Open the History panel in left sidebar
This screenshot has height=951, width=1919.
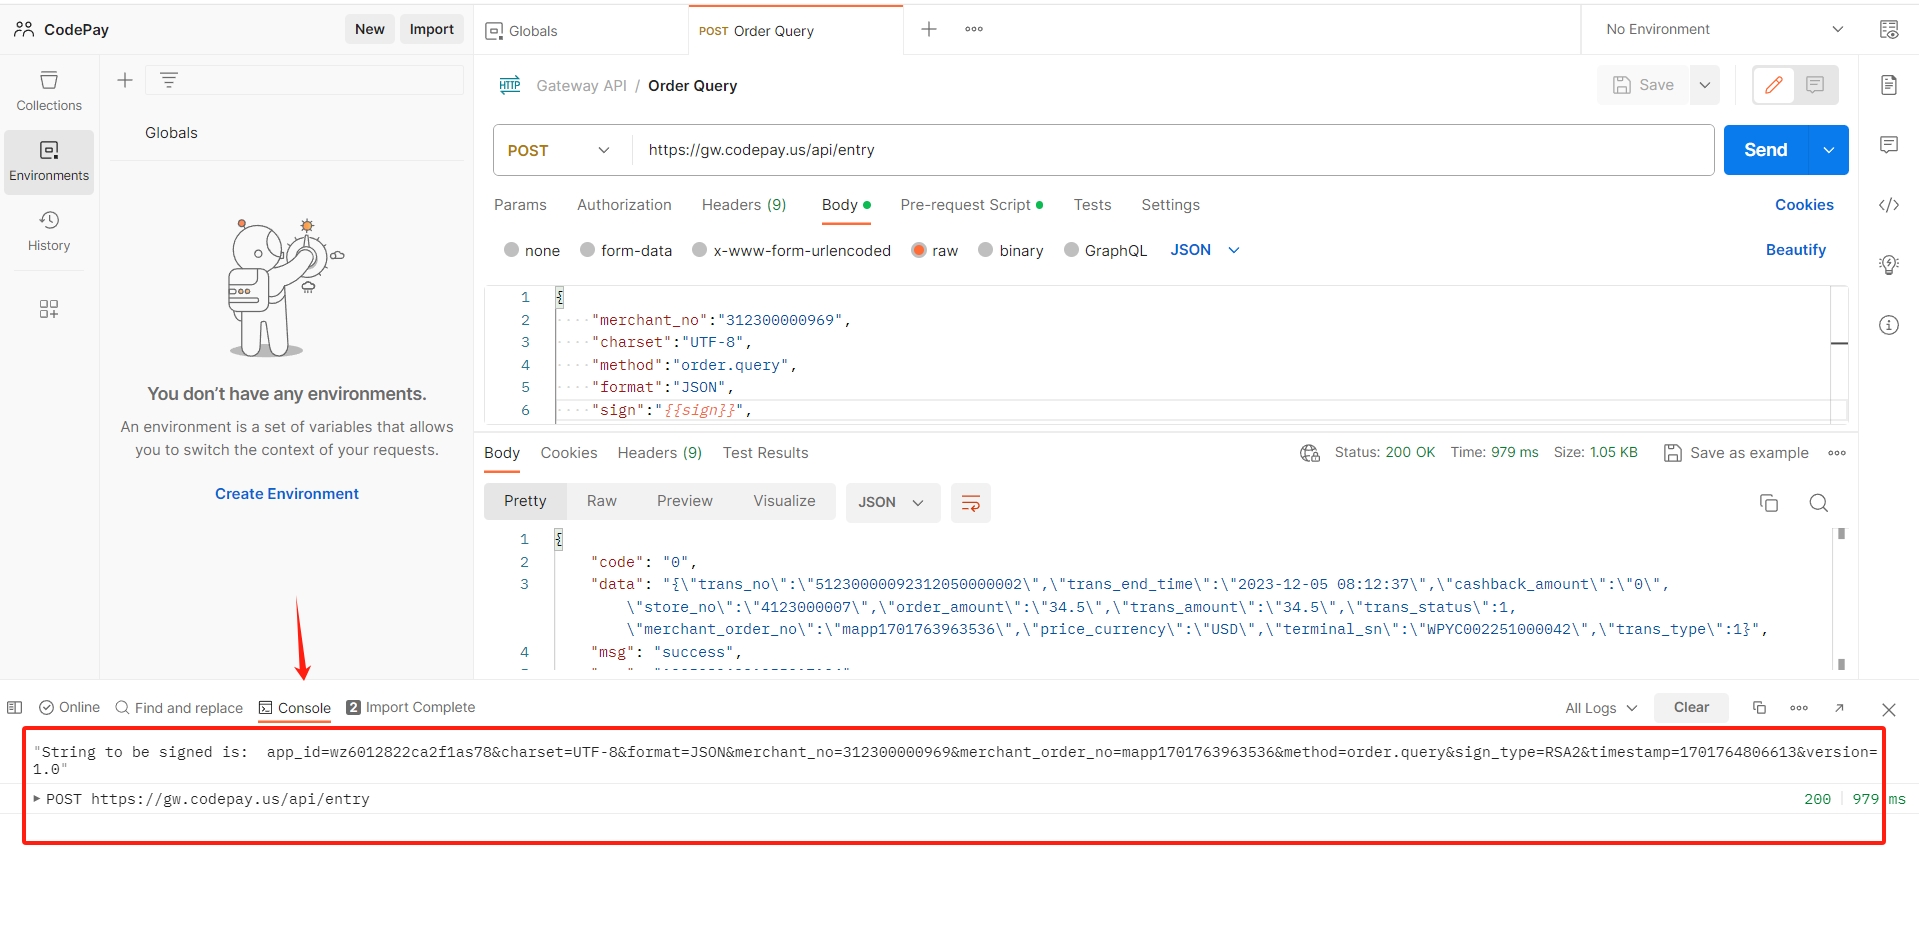pyautogui.click(x=48, y=230)
